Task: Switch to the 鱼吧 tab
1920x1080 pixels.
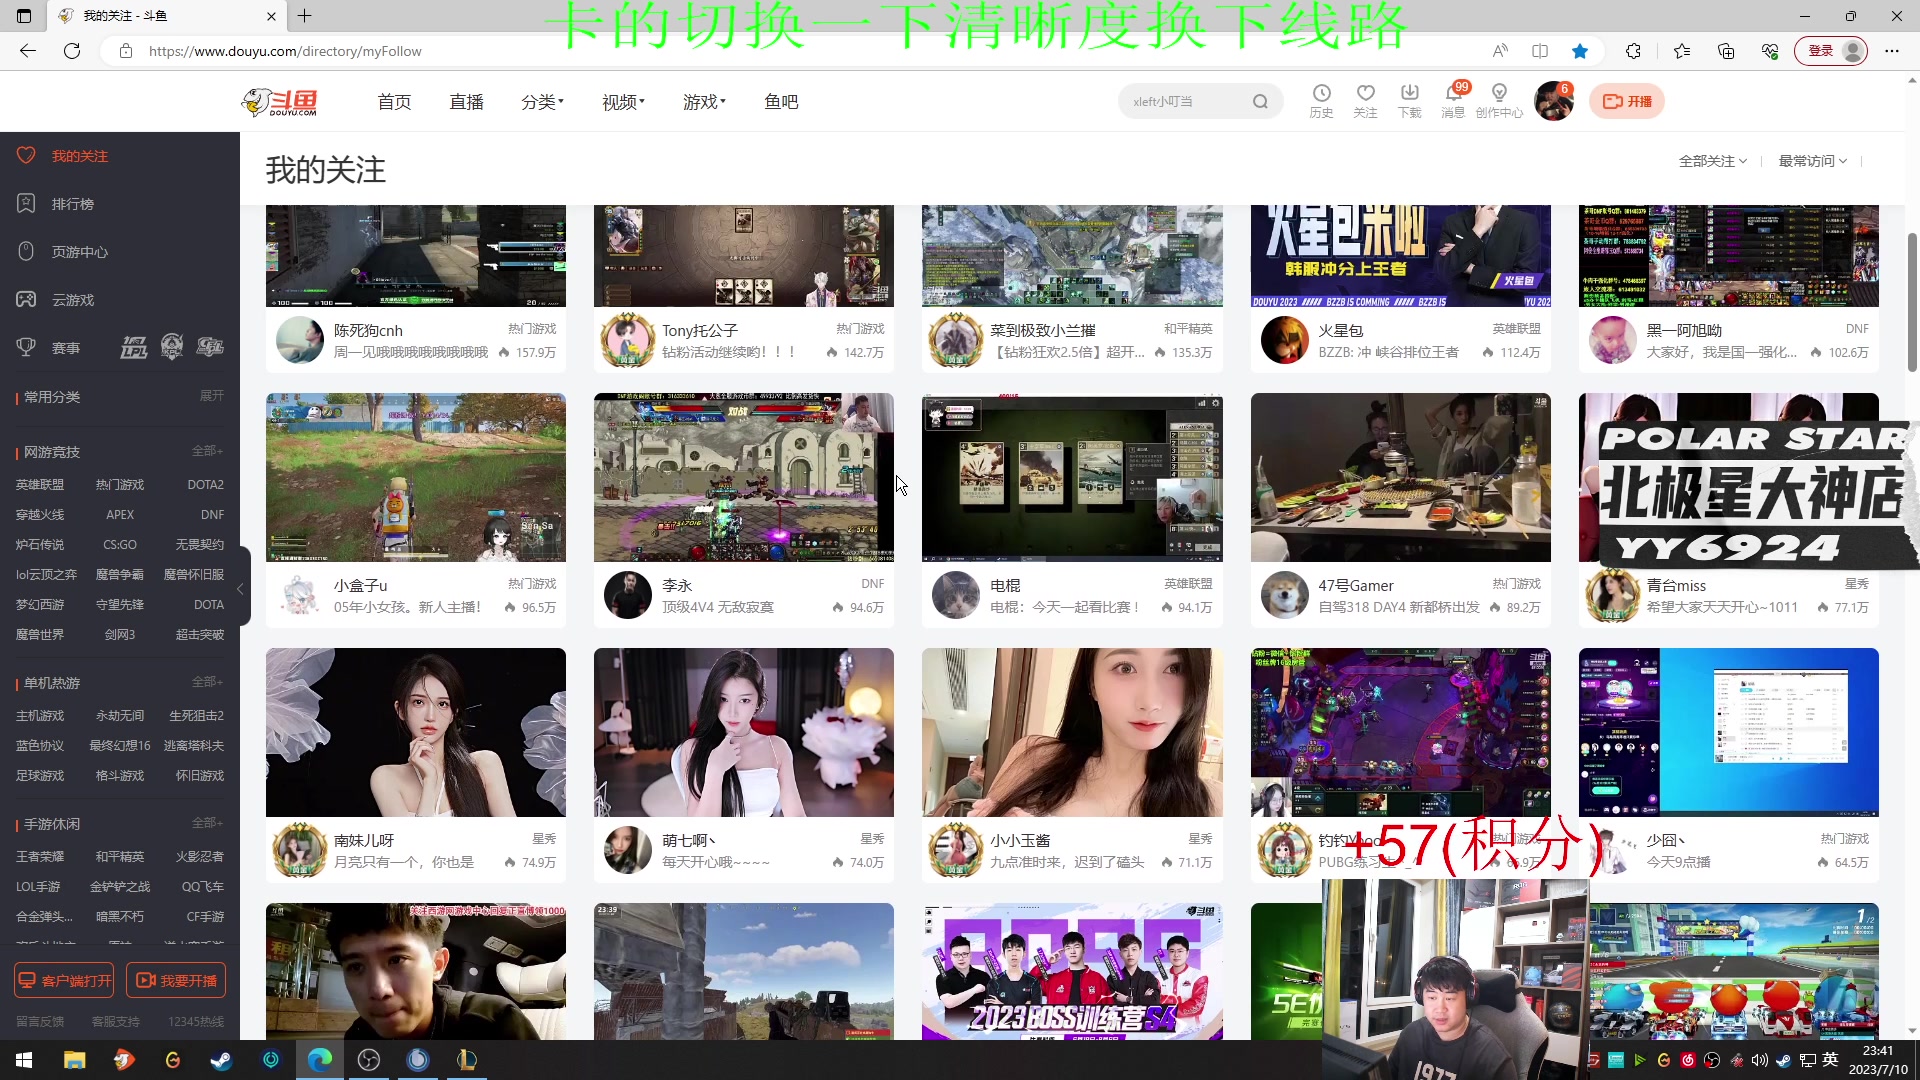Action: pos(781,100)
